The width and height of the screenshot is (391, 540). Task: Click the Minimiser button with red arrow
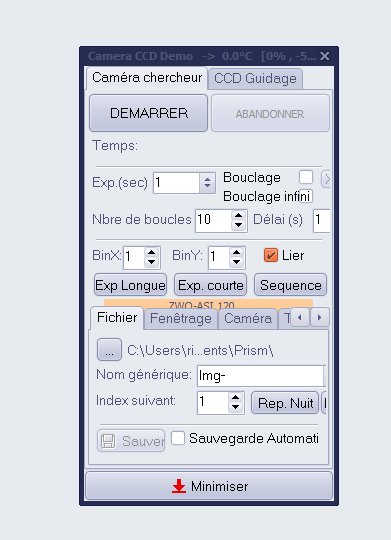(x=209, y=486)
